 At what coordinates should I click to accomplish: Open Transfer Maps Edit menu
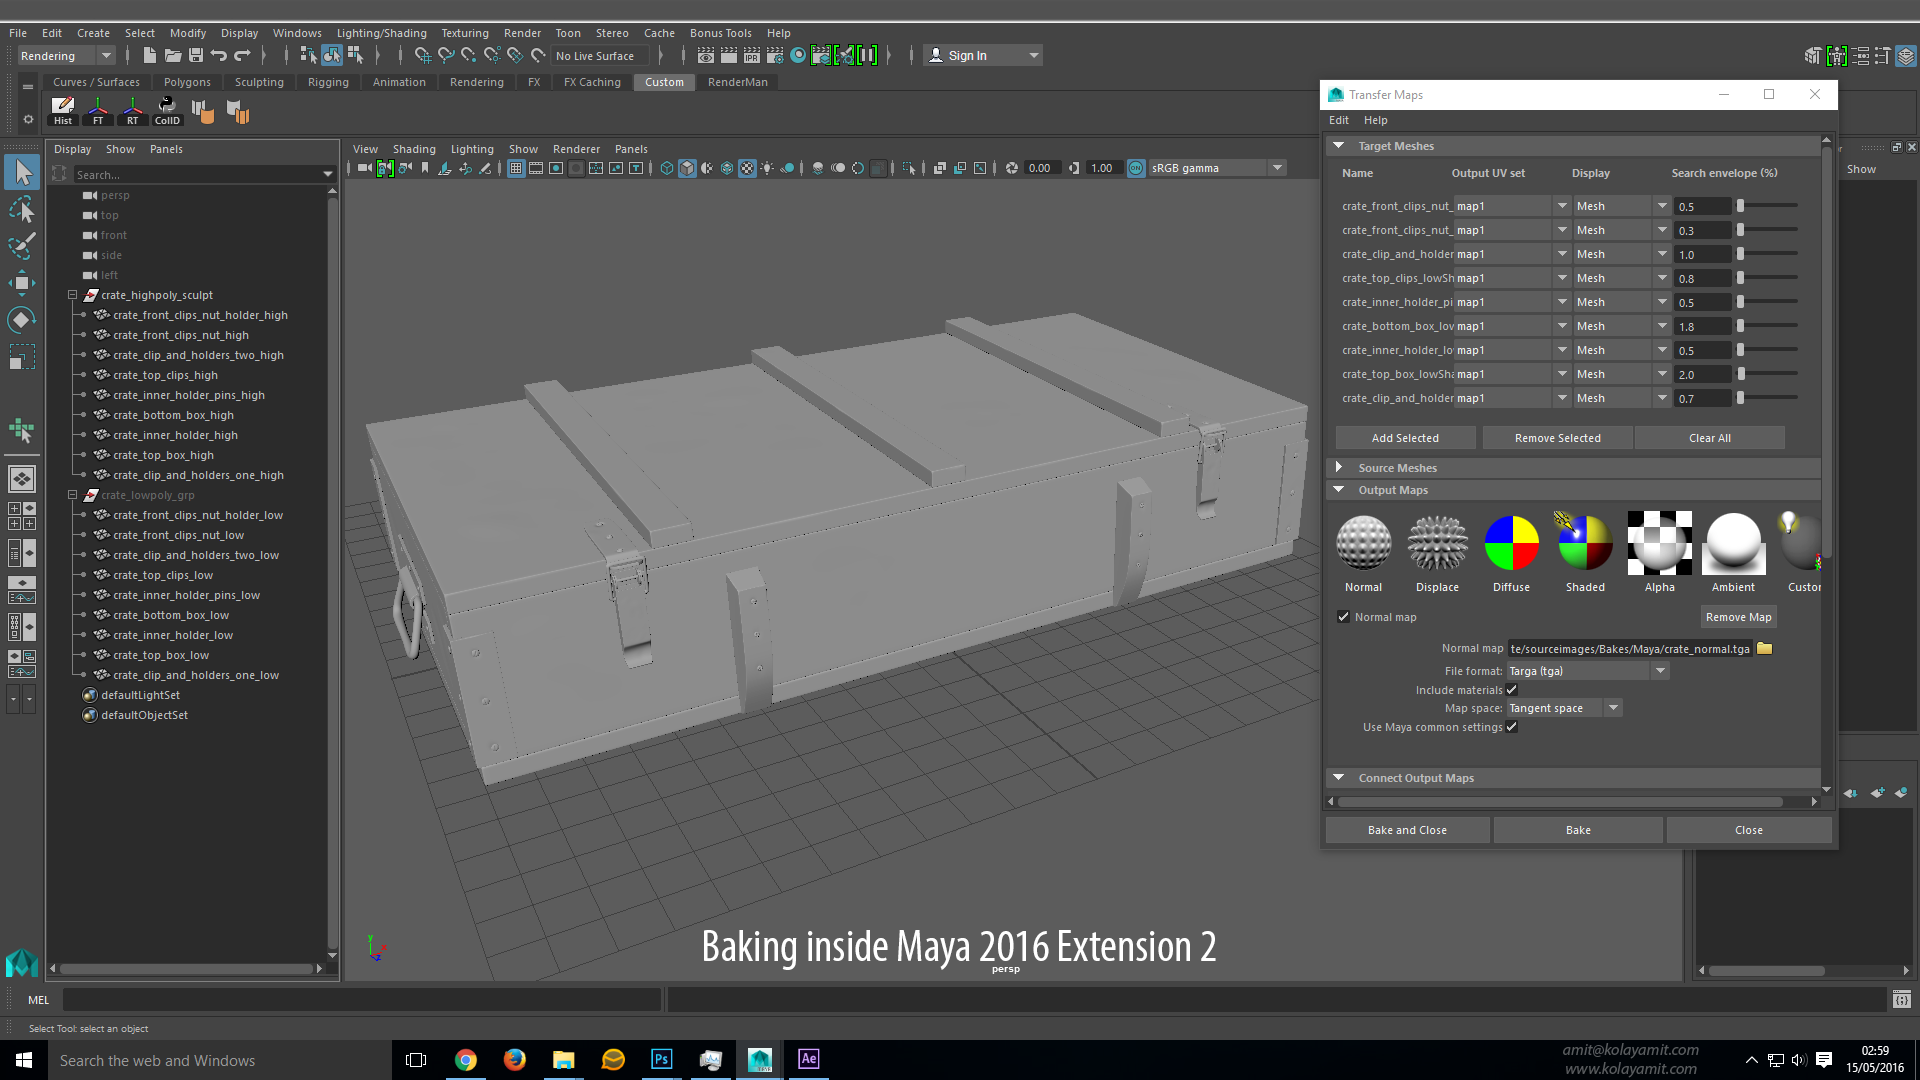click(x=1338, y=120)
